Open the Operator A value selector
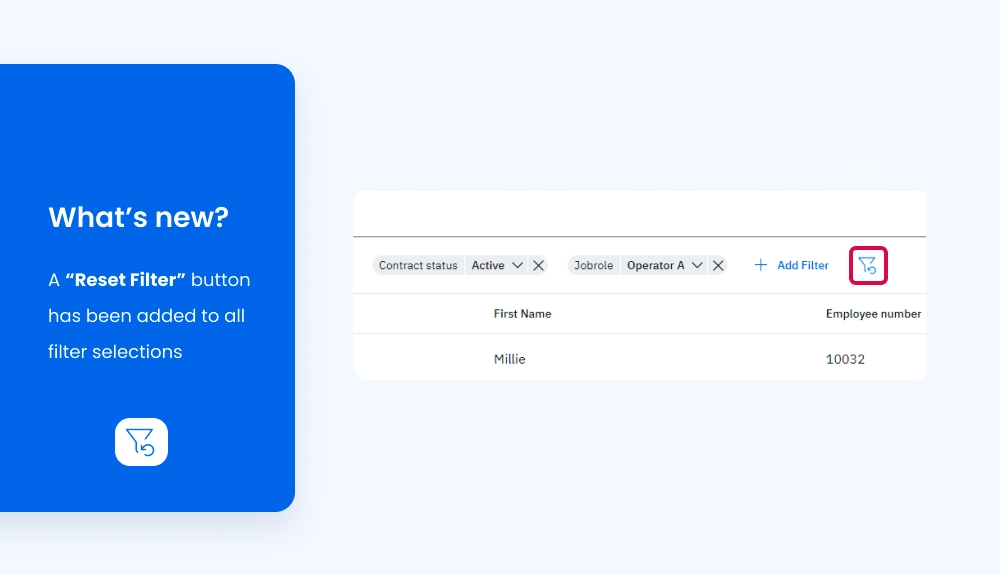 [x=655, y=266]
